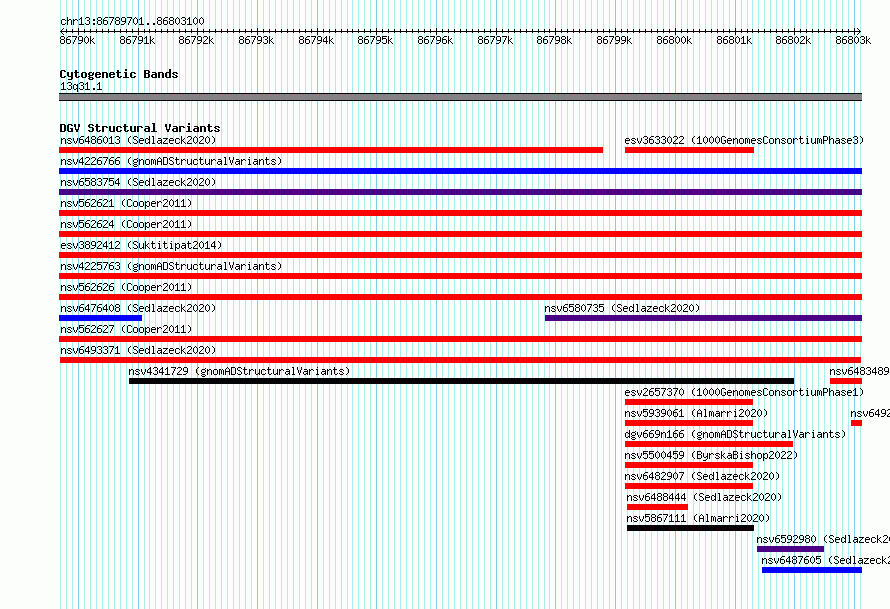This screenshot has width=890, height=609.
Task: Click the esv2657370 1000GenomesConsortiumPhase1 label
Action: point(744,392)
